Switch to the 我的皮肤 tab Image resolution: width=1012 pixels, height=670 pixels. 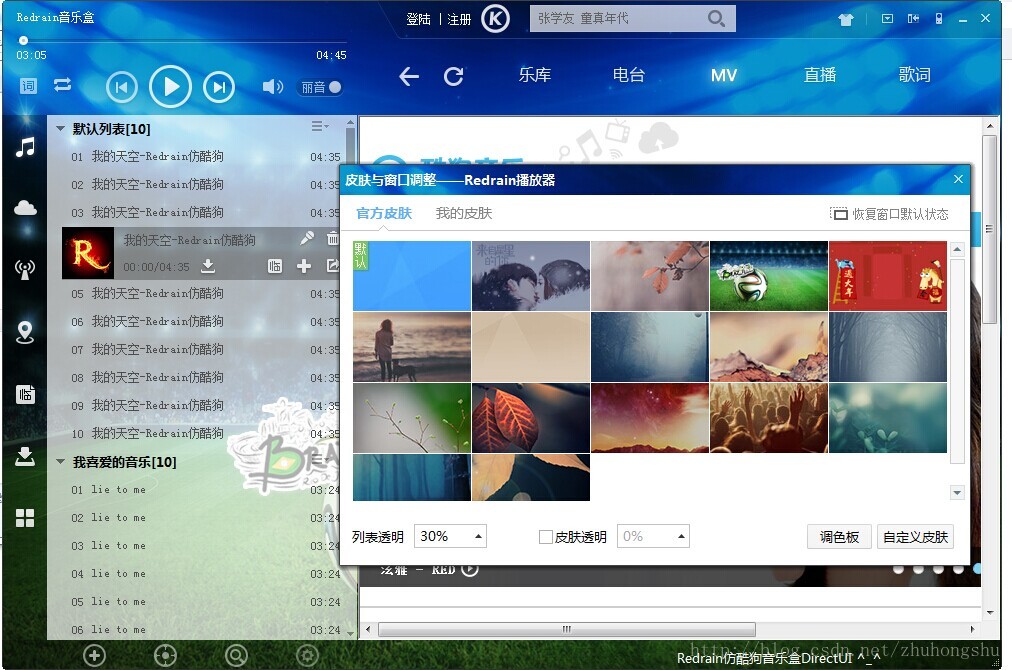tap(464, 214)
